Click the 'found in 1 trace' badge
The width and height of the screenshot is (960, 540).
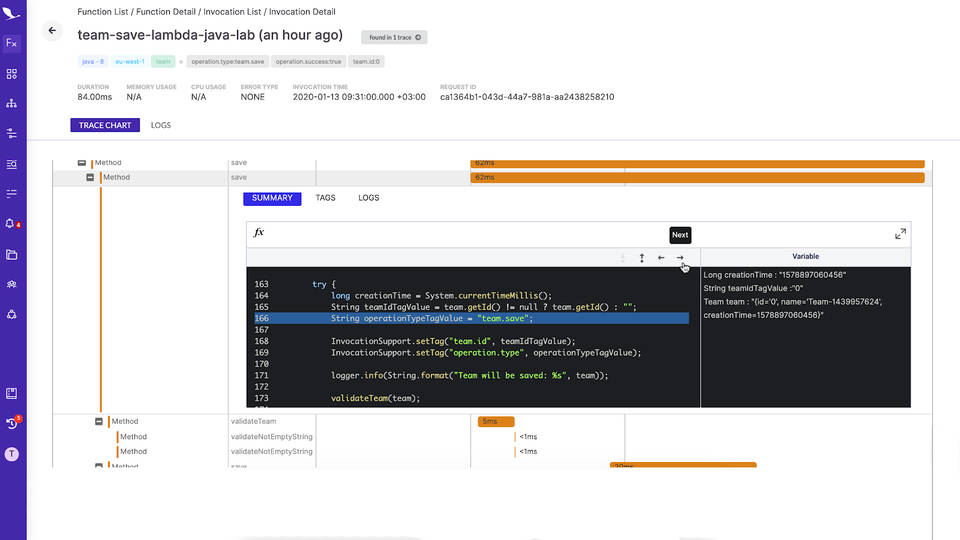(394, 37)
